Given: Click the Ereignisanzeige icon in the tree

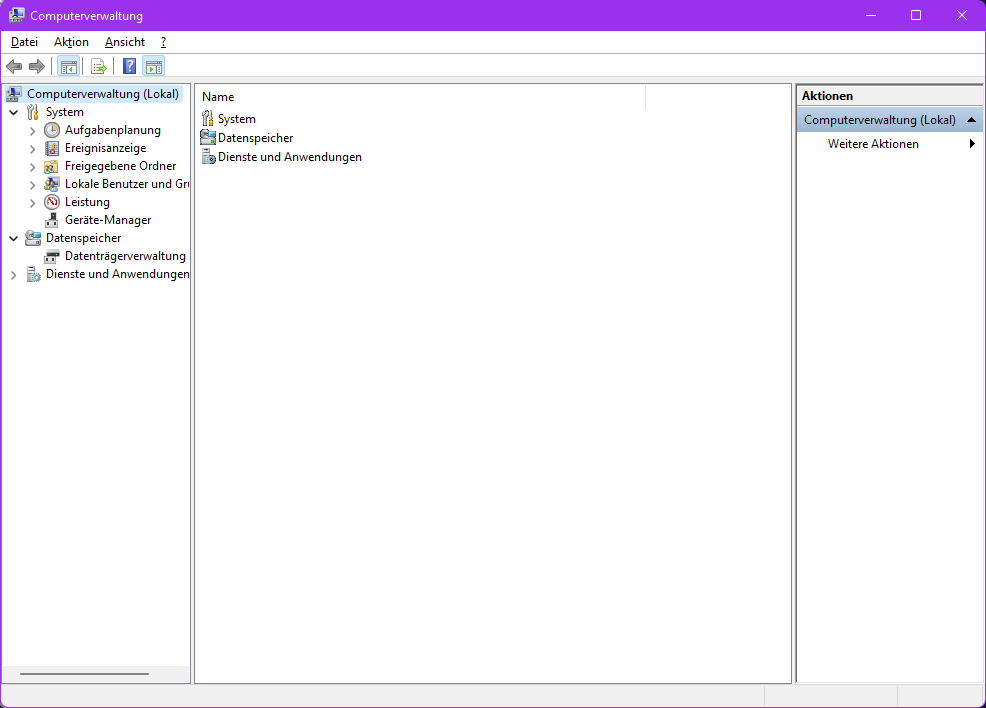Looking at the screenshot, I should coord(52,148).
